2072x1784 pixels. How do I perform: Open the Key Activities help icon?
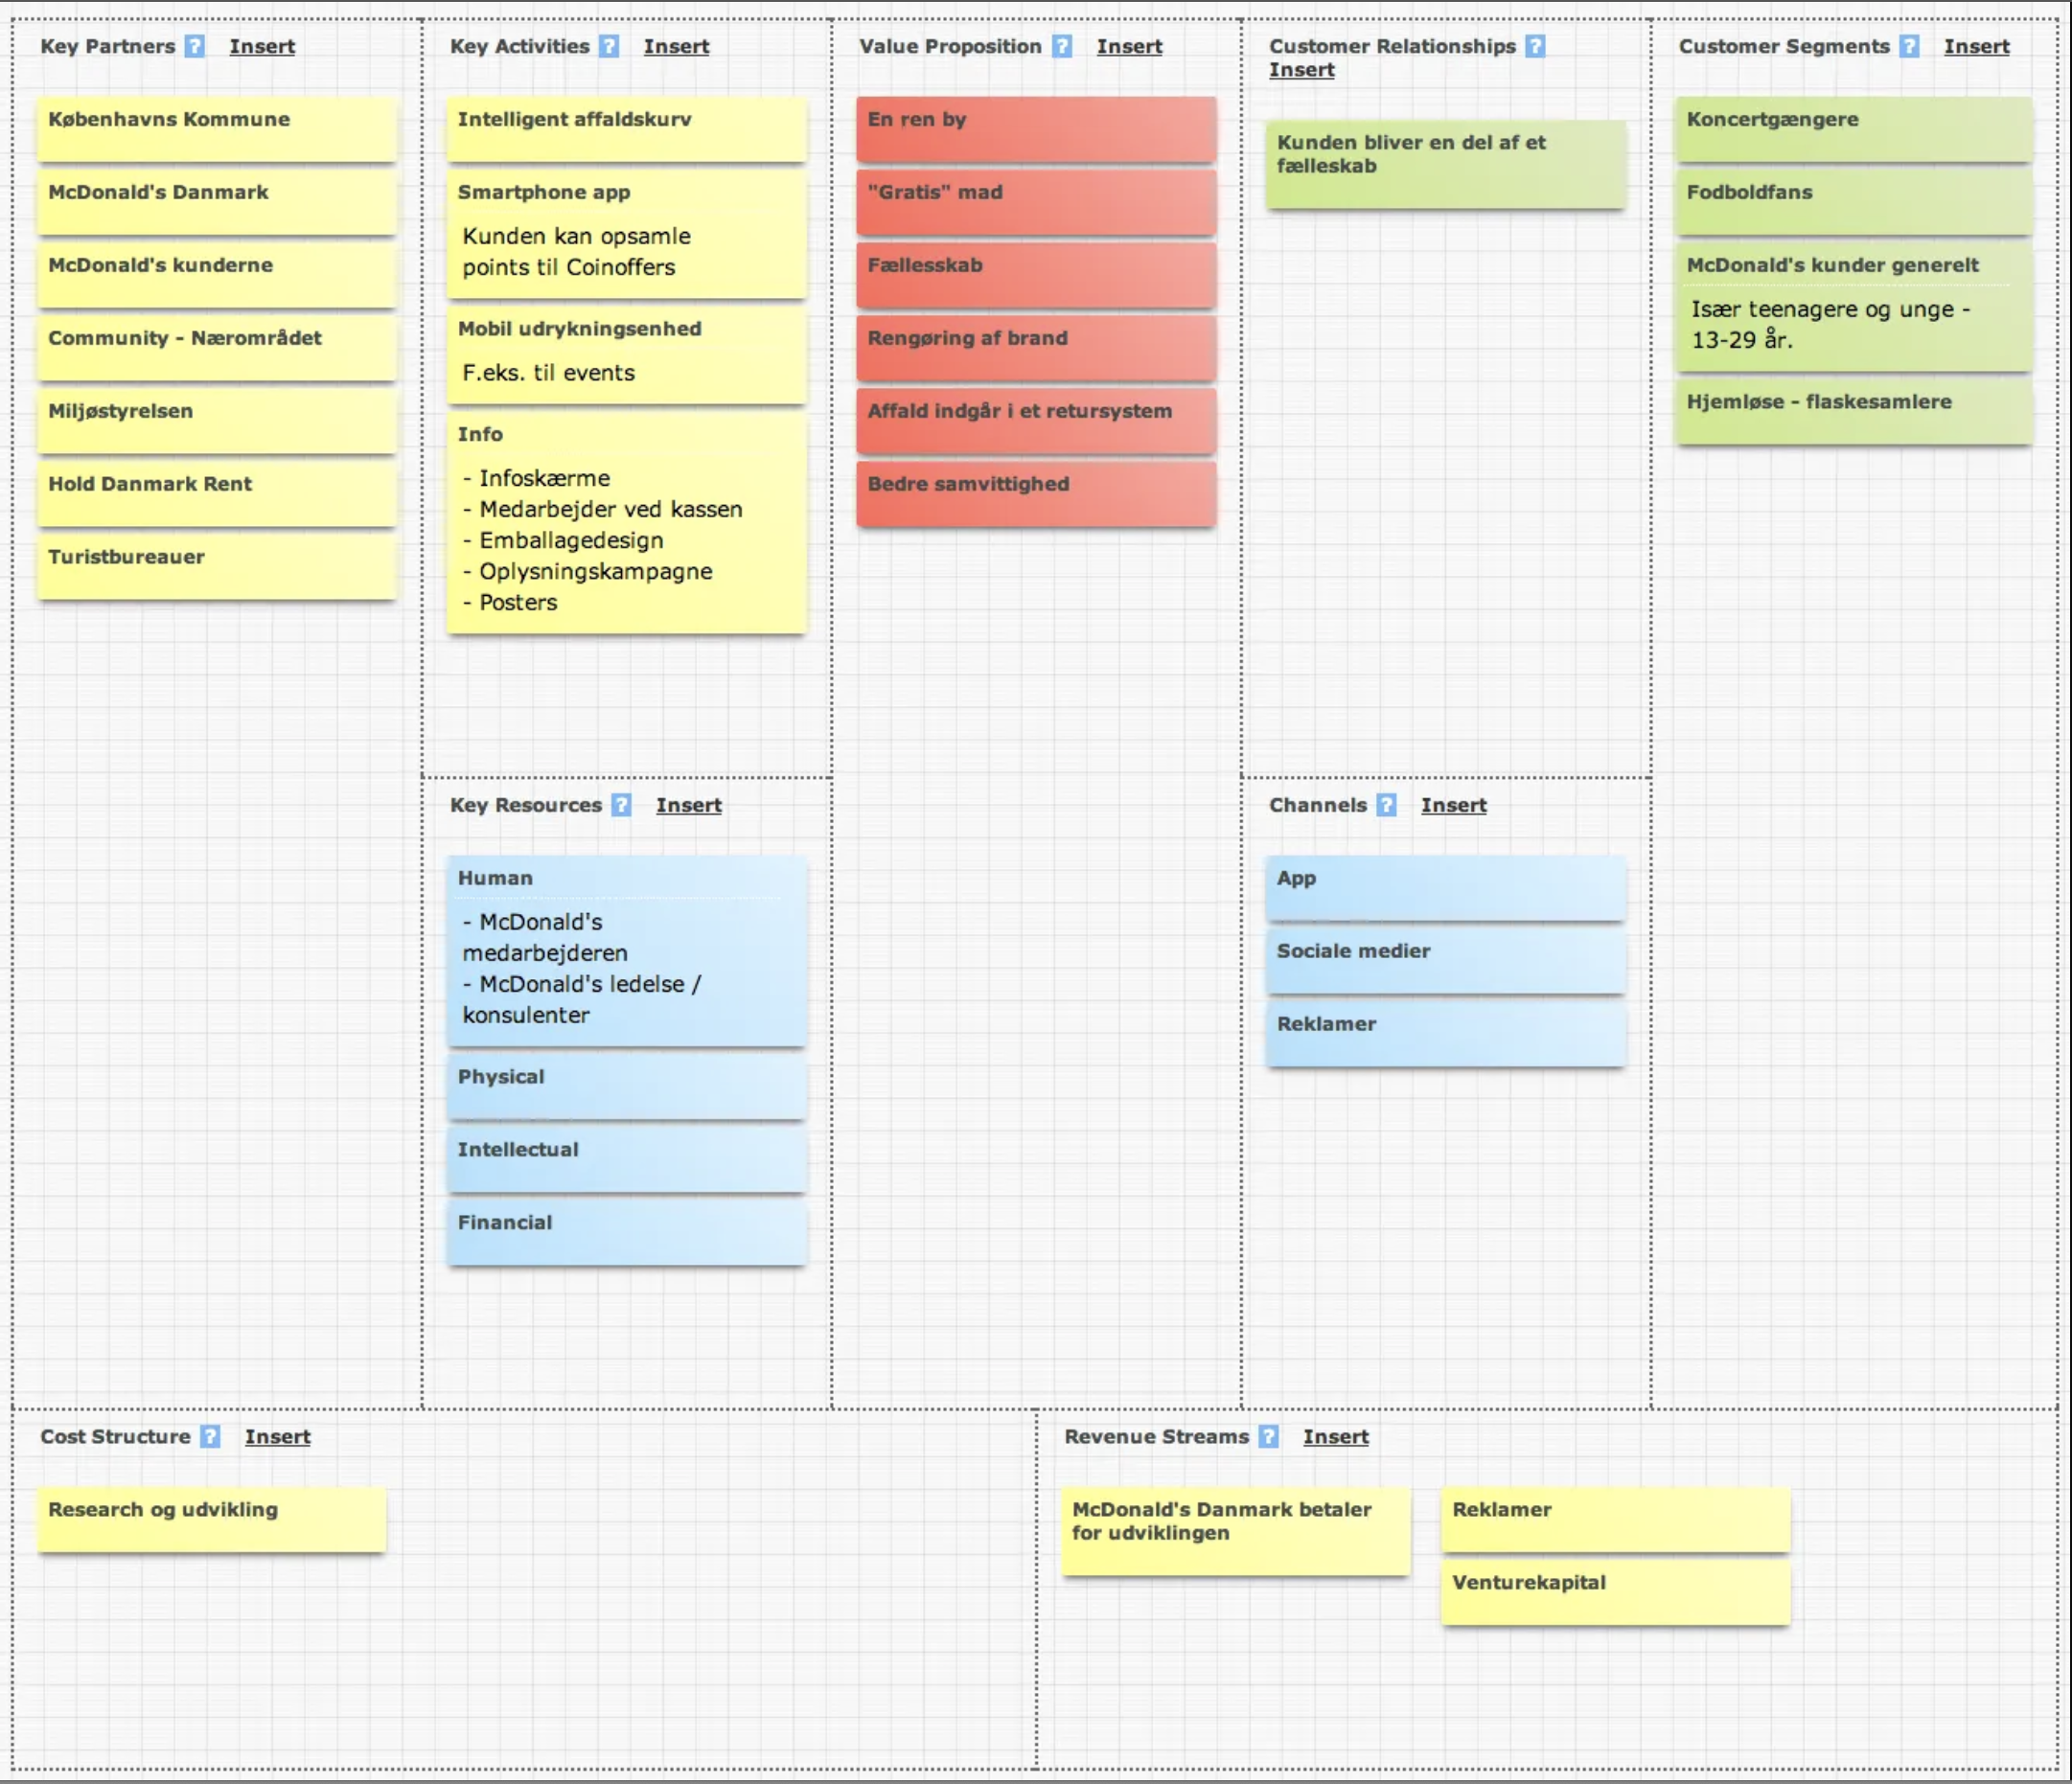(609, 46)
